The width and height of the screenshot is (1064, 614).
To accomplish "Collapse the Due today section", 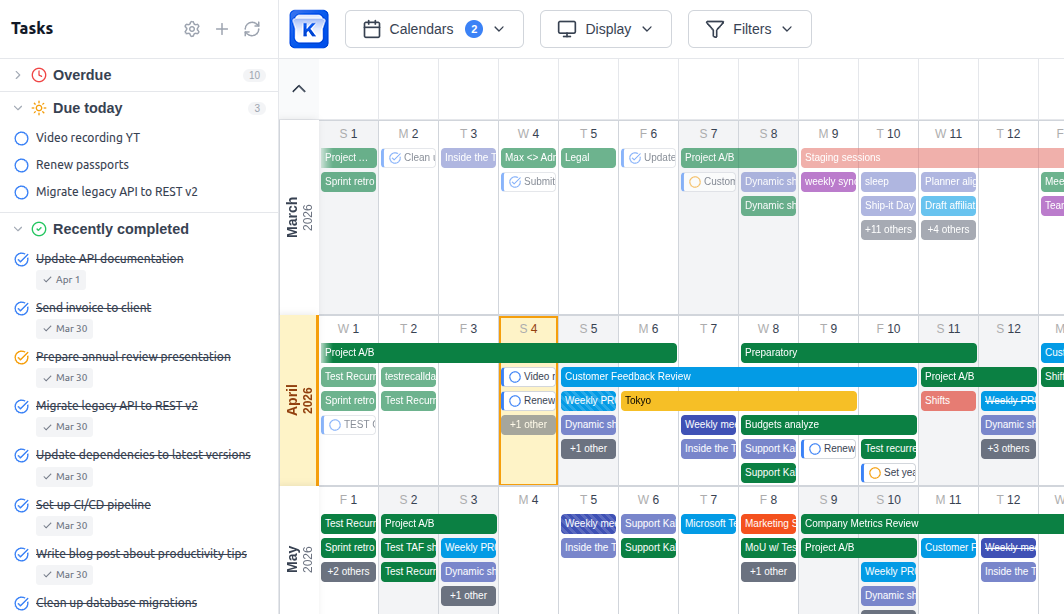I will click(x=18, y=109).
